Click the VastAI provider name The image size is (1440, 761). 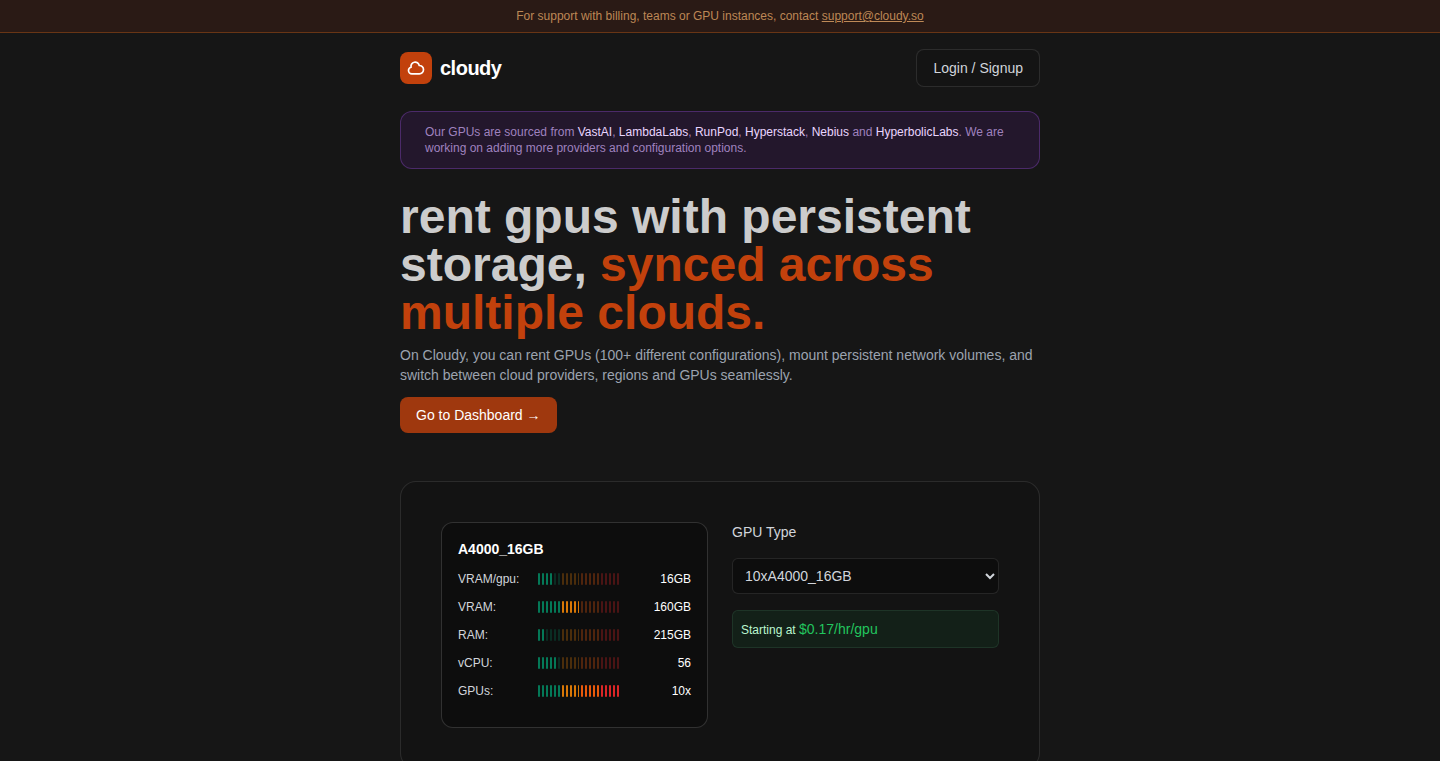pyautogui.click(x=595, y=132)
